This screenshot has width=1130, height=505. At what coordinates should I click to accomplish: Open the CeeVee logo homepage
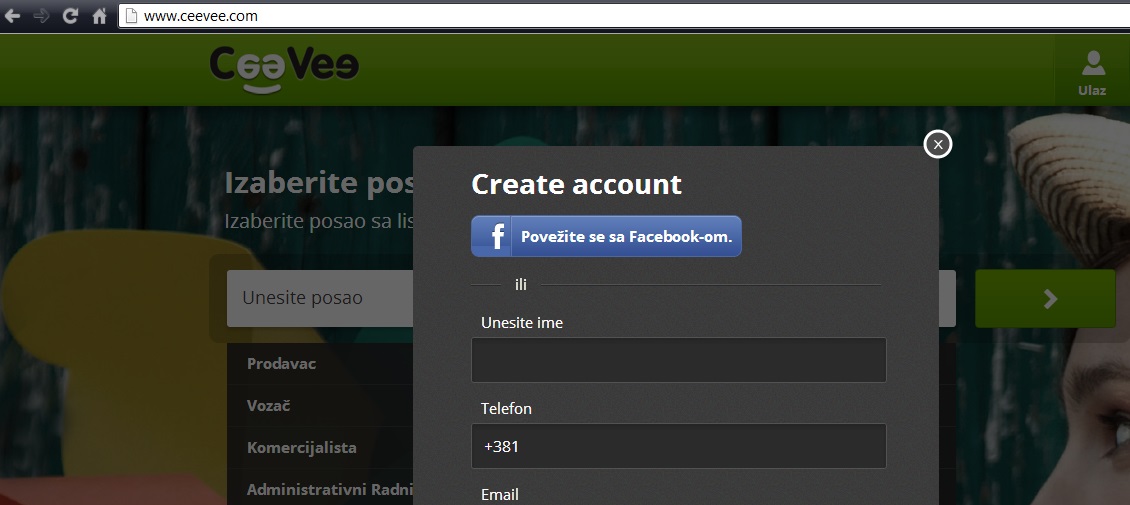(284, 70)
